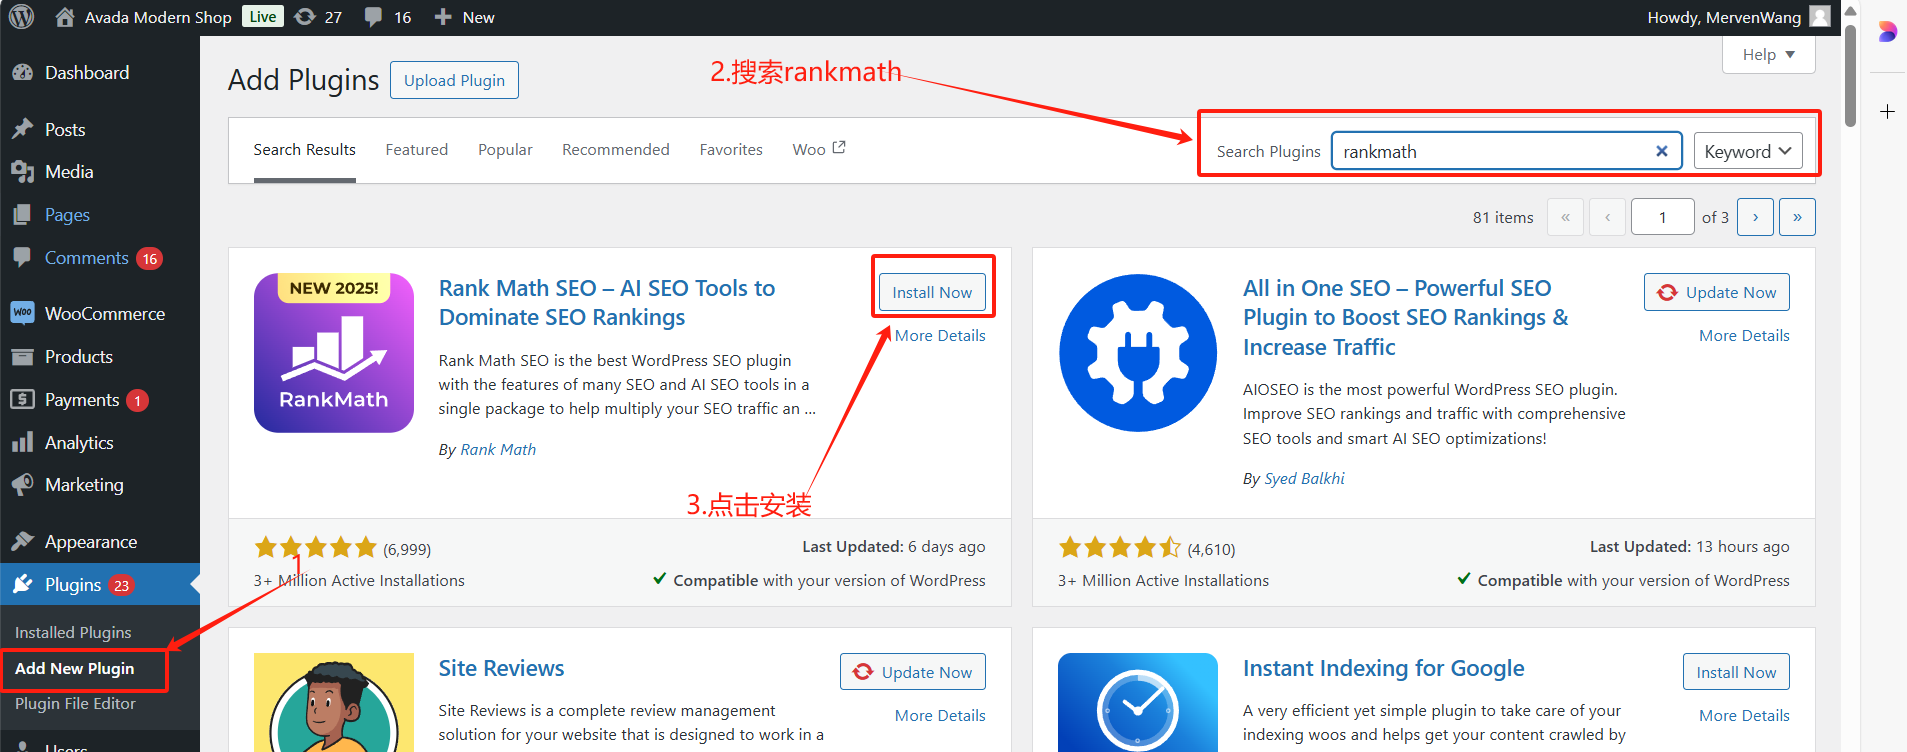Click the current page number field

click(1662, 217)
